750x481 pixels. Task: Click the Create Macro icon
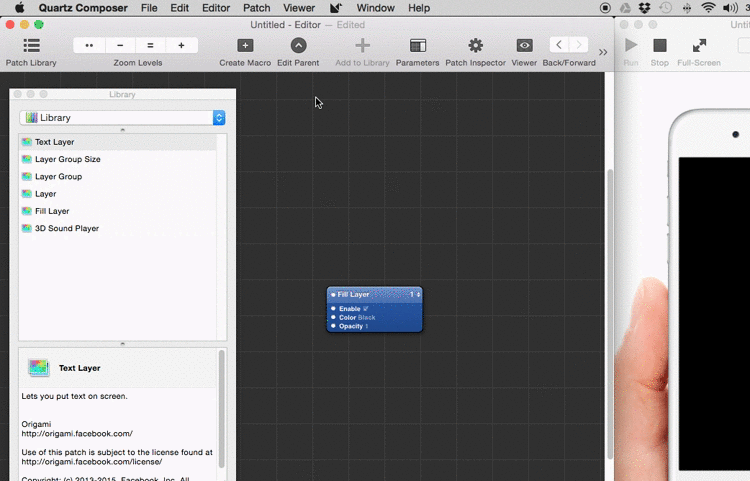click(245, 46)
